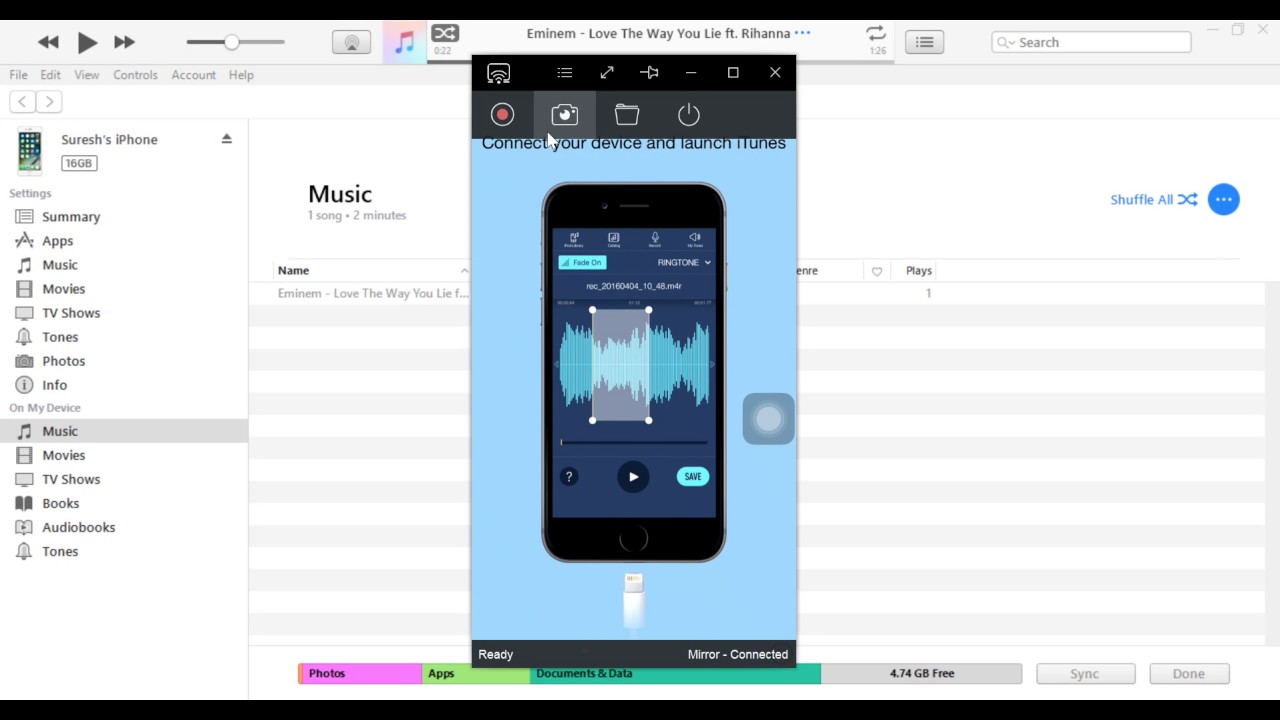This screenshot has height=720, width=1280.
Task: Start recording in the mirror window
Action: coord(502,114)
